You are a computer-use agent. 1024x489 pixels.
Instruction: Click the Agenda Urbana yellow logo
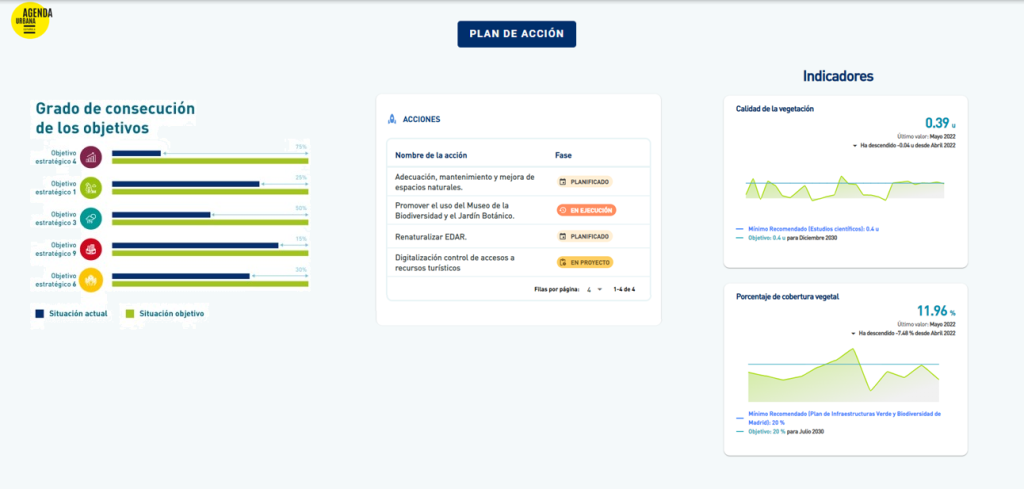pos(30,20)
